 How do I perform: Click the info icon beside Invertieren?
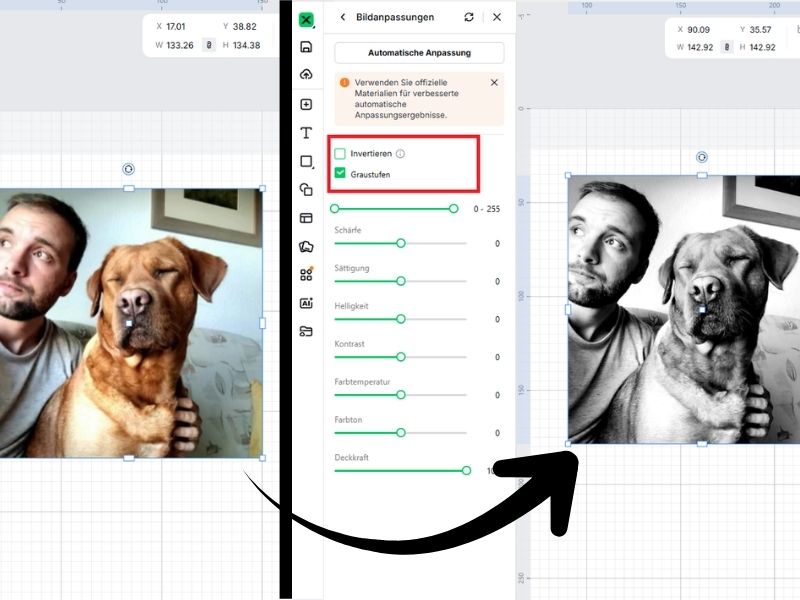pyautogui.click(x=401, y=154)
